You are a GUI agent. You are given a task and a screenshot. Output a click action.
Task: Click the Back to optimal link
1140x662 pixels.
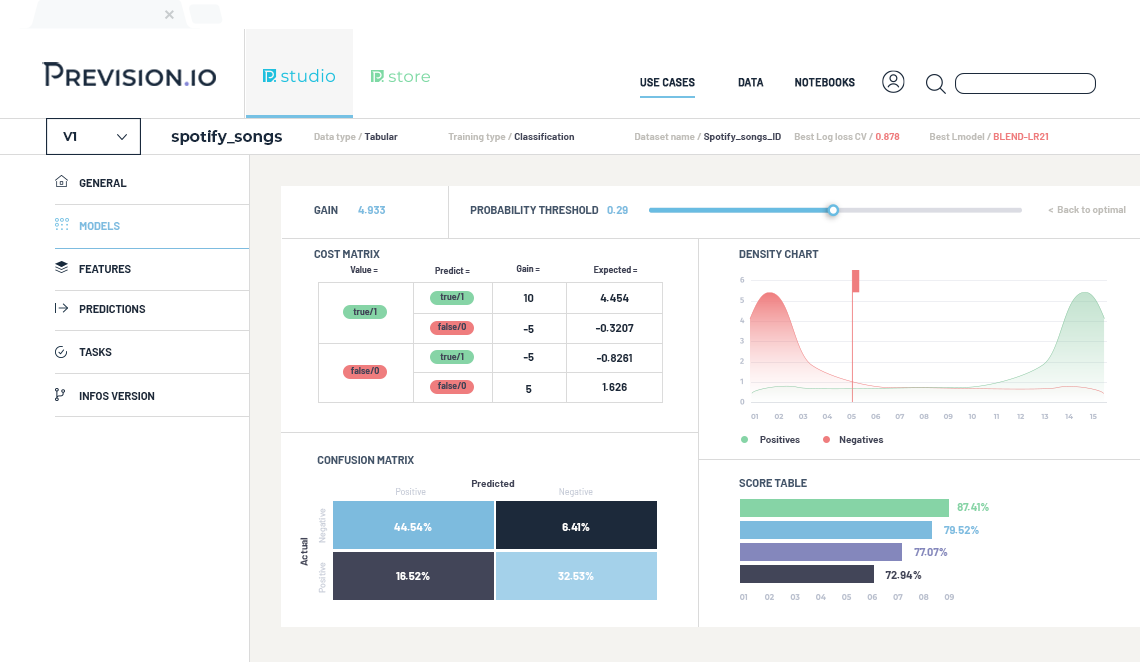tap(1086, 210)
